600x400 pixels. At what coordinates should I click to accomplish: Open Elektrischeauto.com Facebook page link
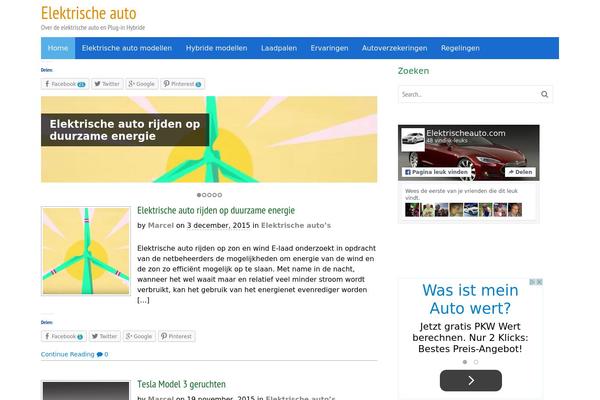coord(466,133)
